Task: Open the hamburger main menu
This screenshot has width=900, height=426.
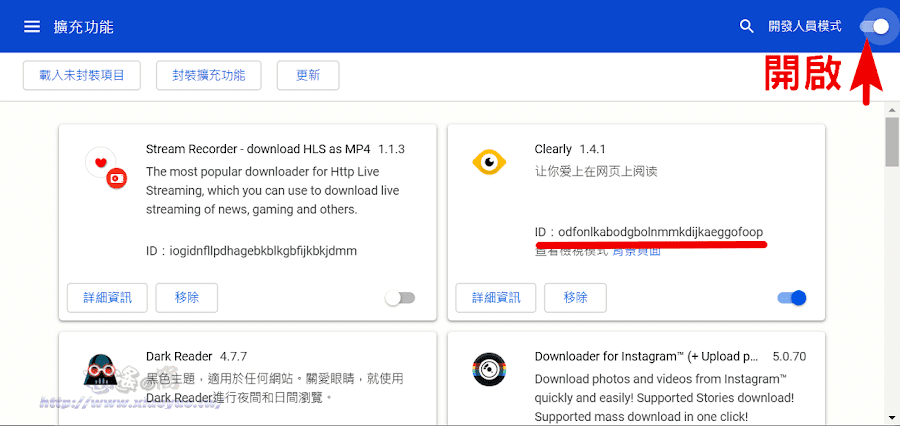Action: 32,26
